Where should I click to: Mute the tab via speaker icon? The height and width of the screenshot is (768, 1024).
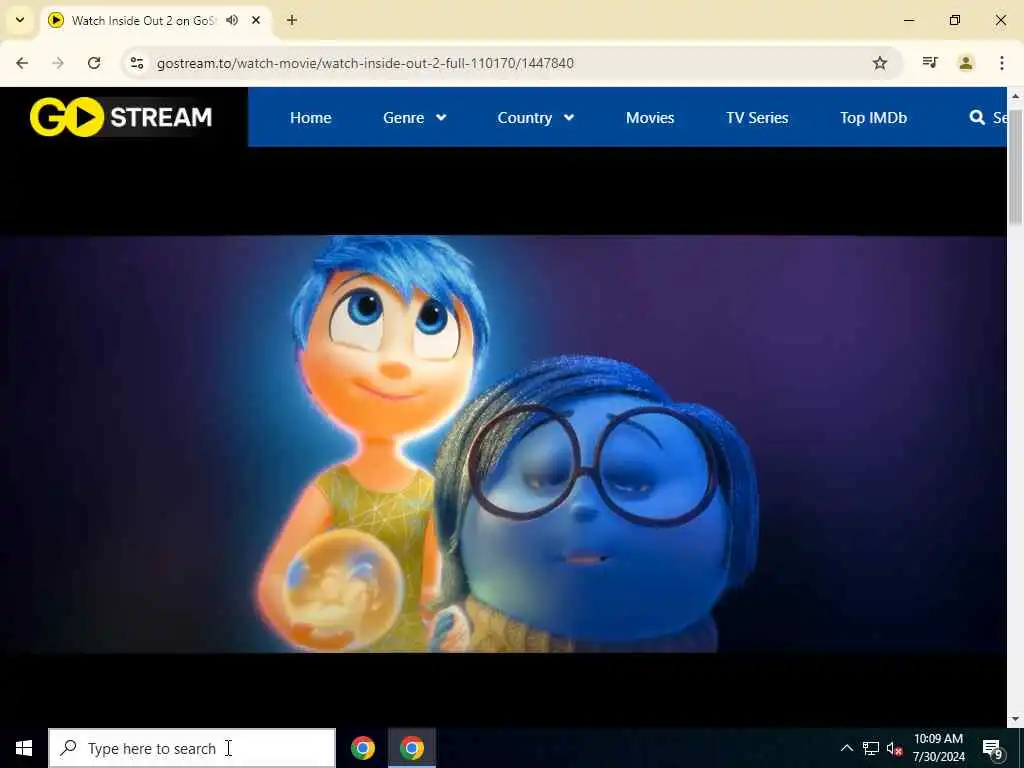232,20
